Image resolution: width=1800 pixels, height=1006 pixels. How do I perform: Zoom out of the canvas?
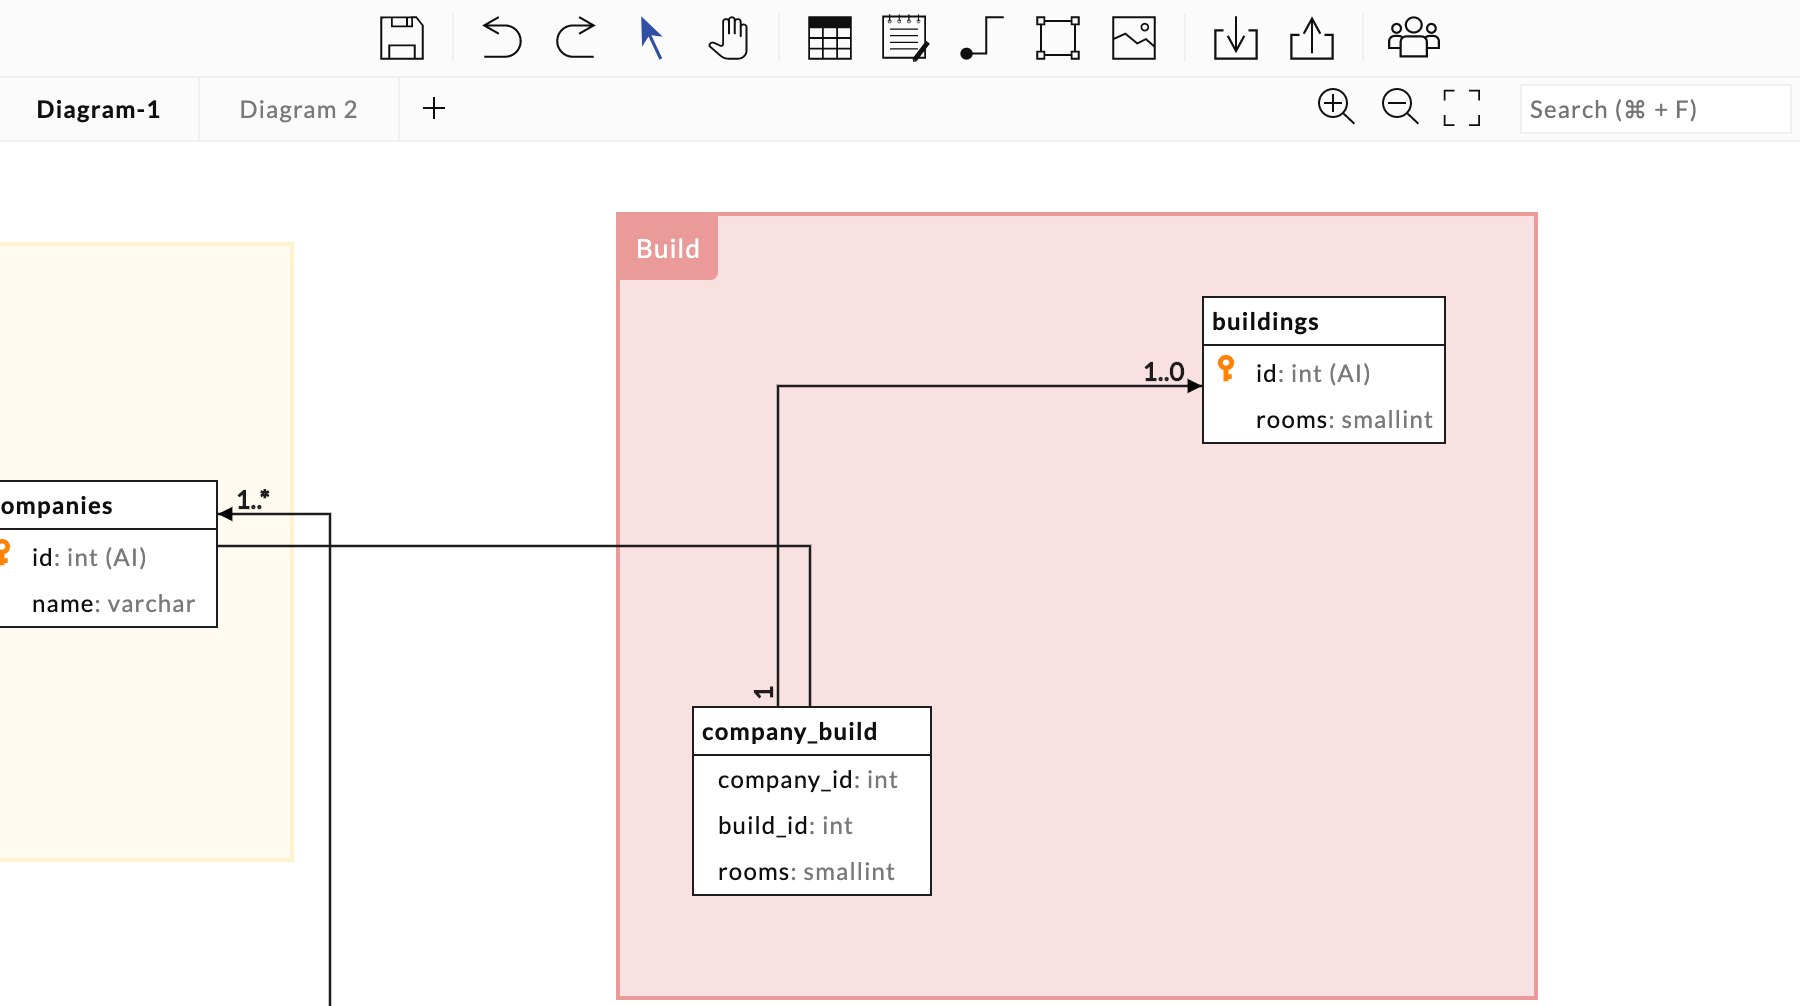pos(1399,106)
